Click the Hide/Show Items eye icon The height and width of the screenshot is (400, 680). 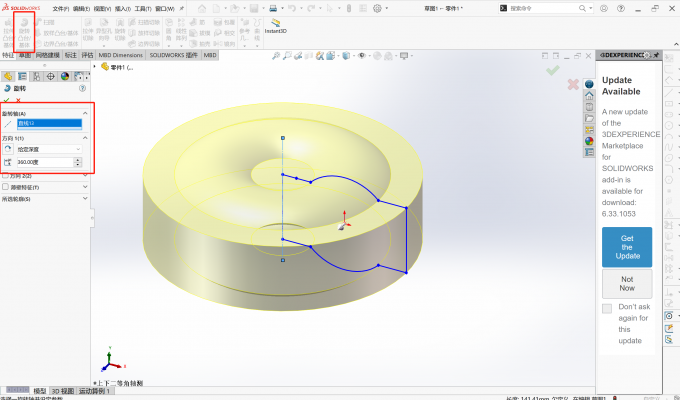click(361, 56)
